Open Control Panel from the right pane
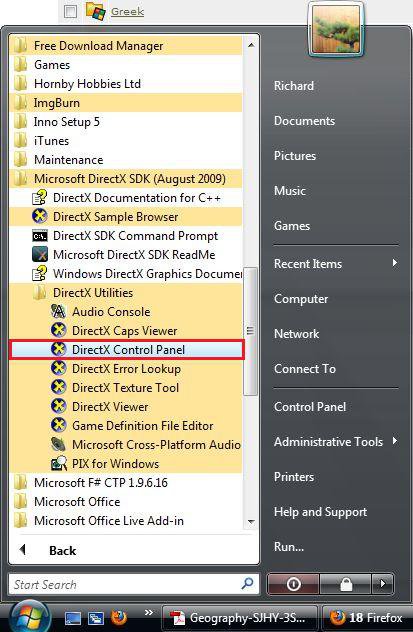 (310, 406)
